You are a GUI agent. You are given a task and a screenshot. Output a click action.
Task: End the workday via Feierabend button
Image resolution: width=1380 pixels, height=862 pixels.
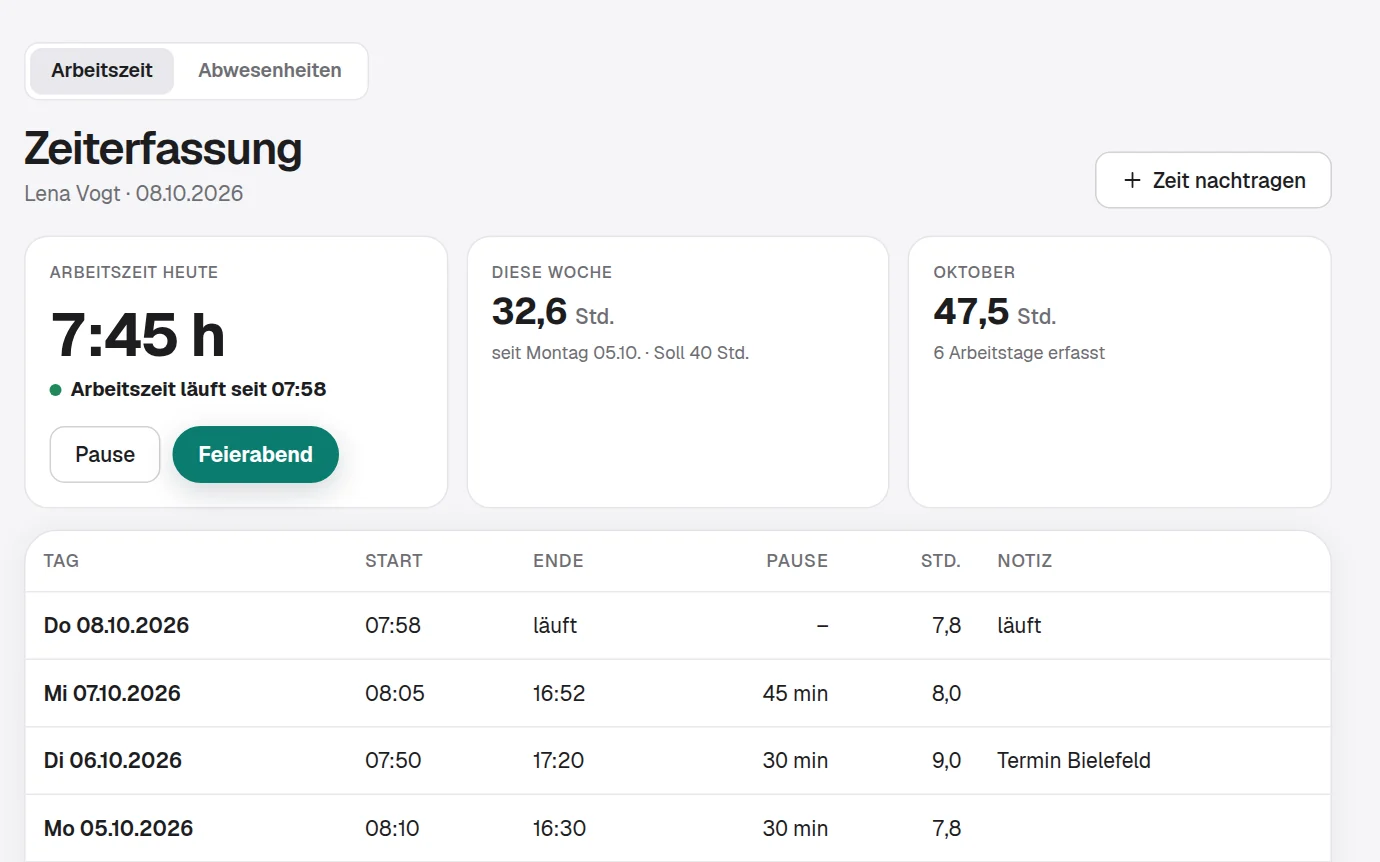pos(256,454)
